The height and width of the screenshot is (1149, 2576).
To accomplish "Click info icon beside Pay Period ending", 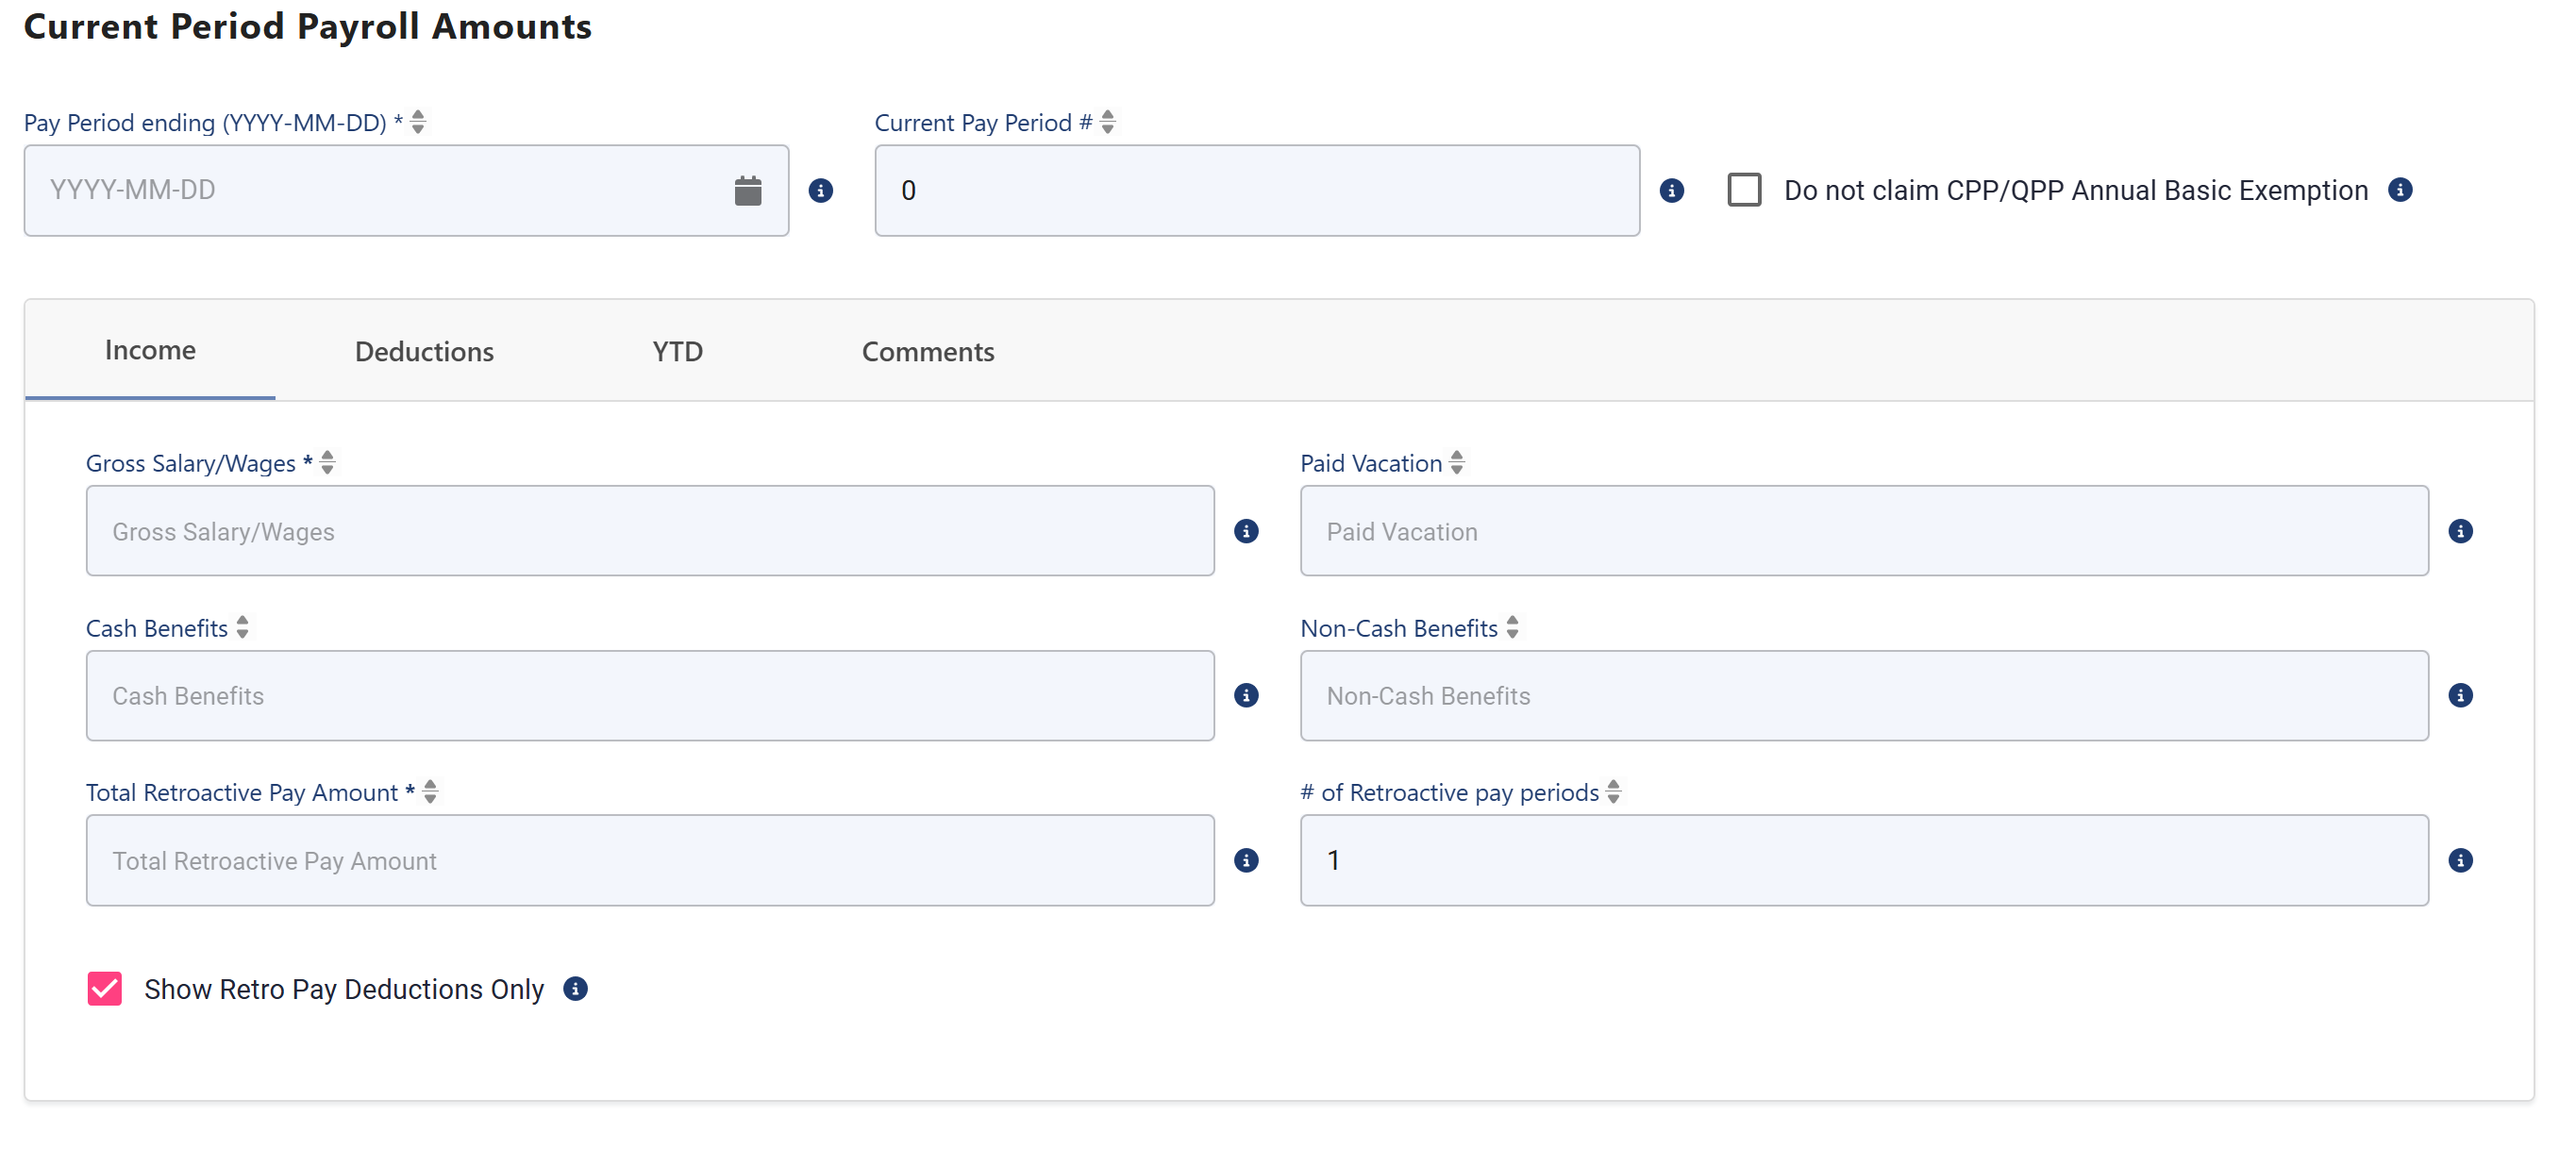I will point(820,190).
